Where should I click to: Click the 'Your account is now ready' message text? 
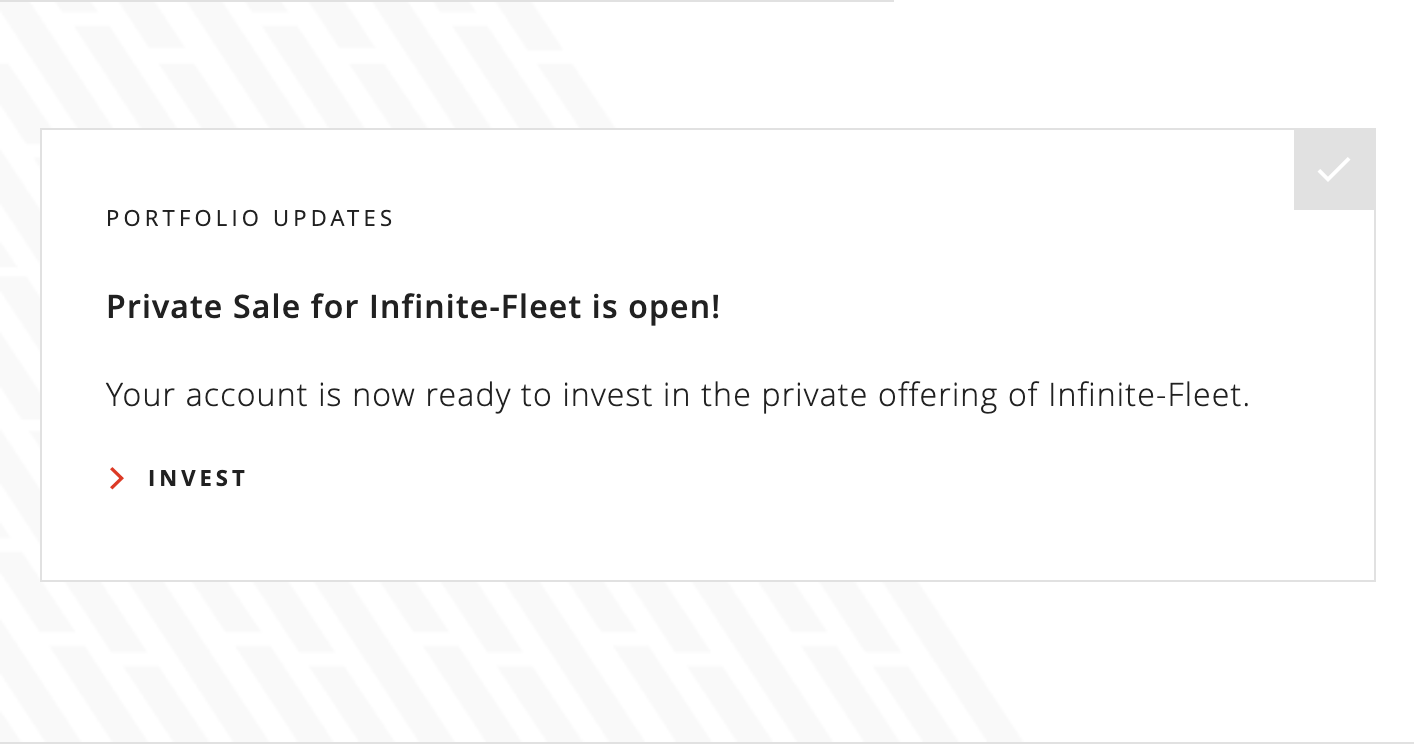(x=677, y=395)
